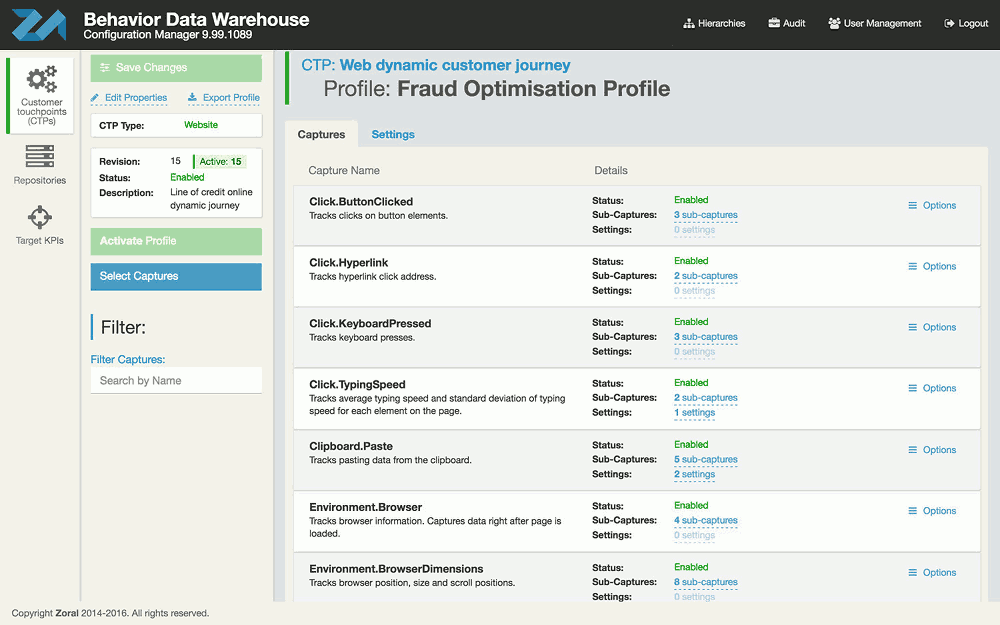Click Edit Properties link
The width and height of the screenshot is (1000, 625).
[129, 98]
